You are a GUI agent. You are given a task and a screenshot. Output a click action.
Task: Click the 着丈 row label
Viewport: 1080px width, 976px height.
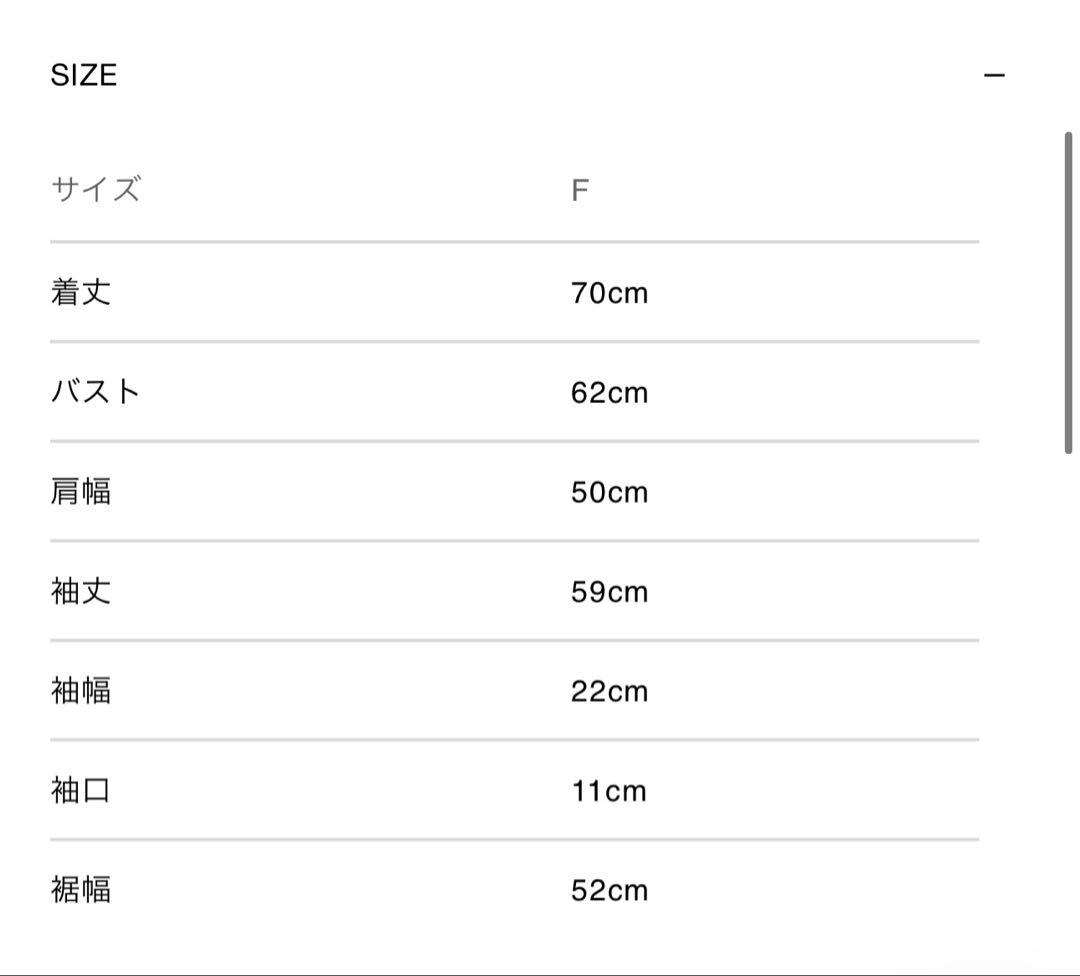tap(81, 292)
